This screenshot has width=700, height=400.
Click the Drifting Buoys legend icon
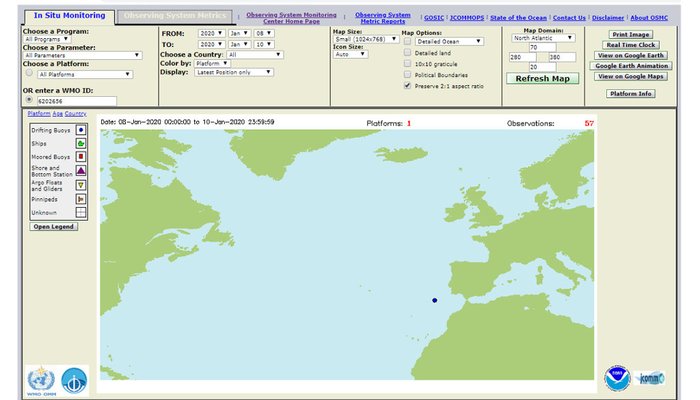(80, 130)
